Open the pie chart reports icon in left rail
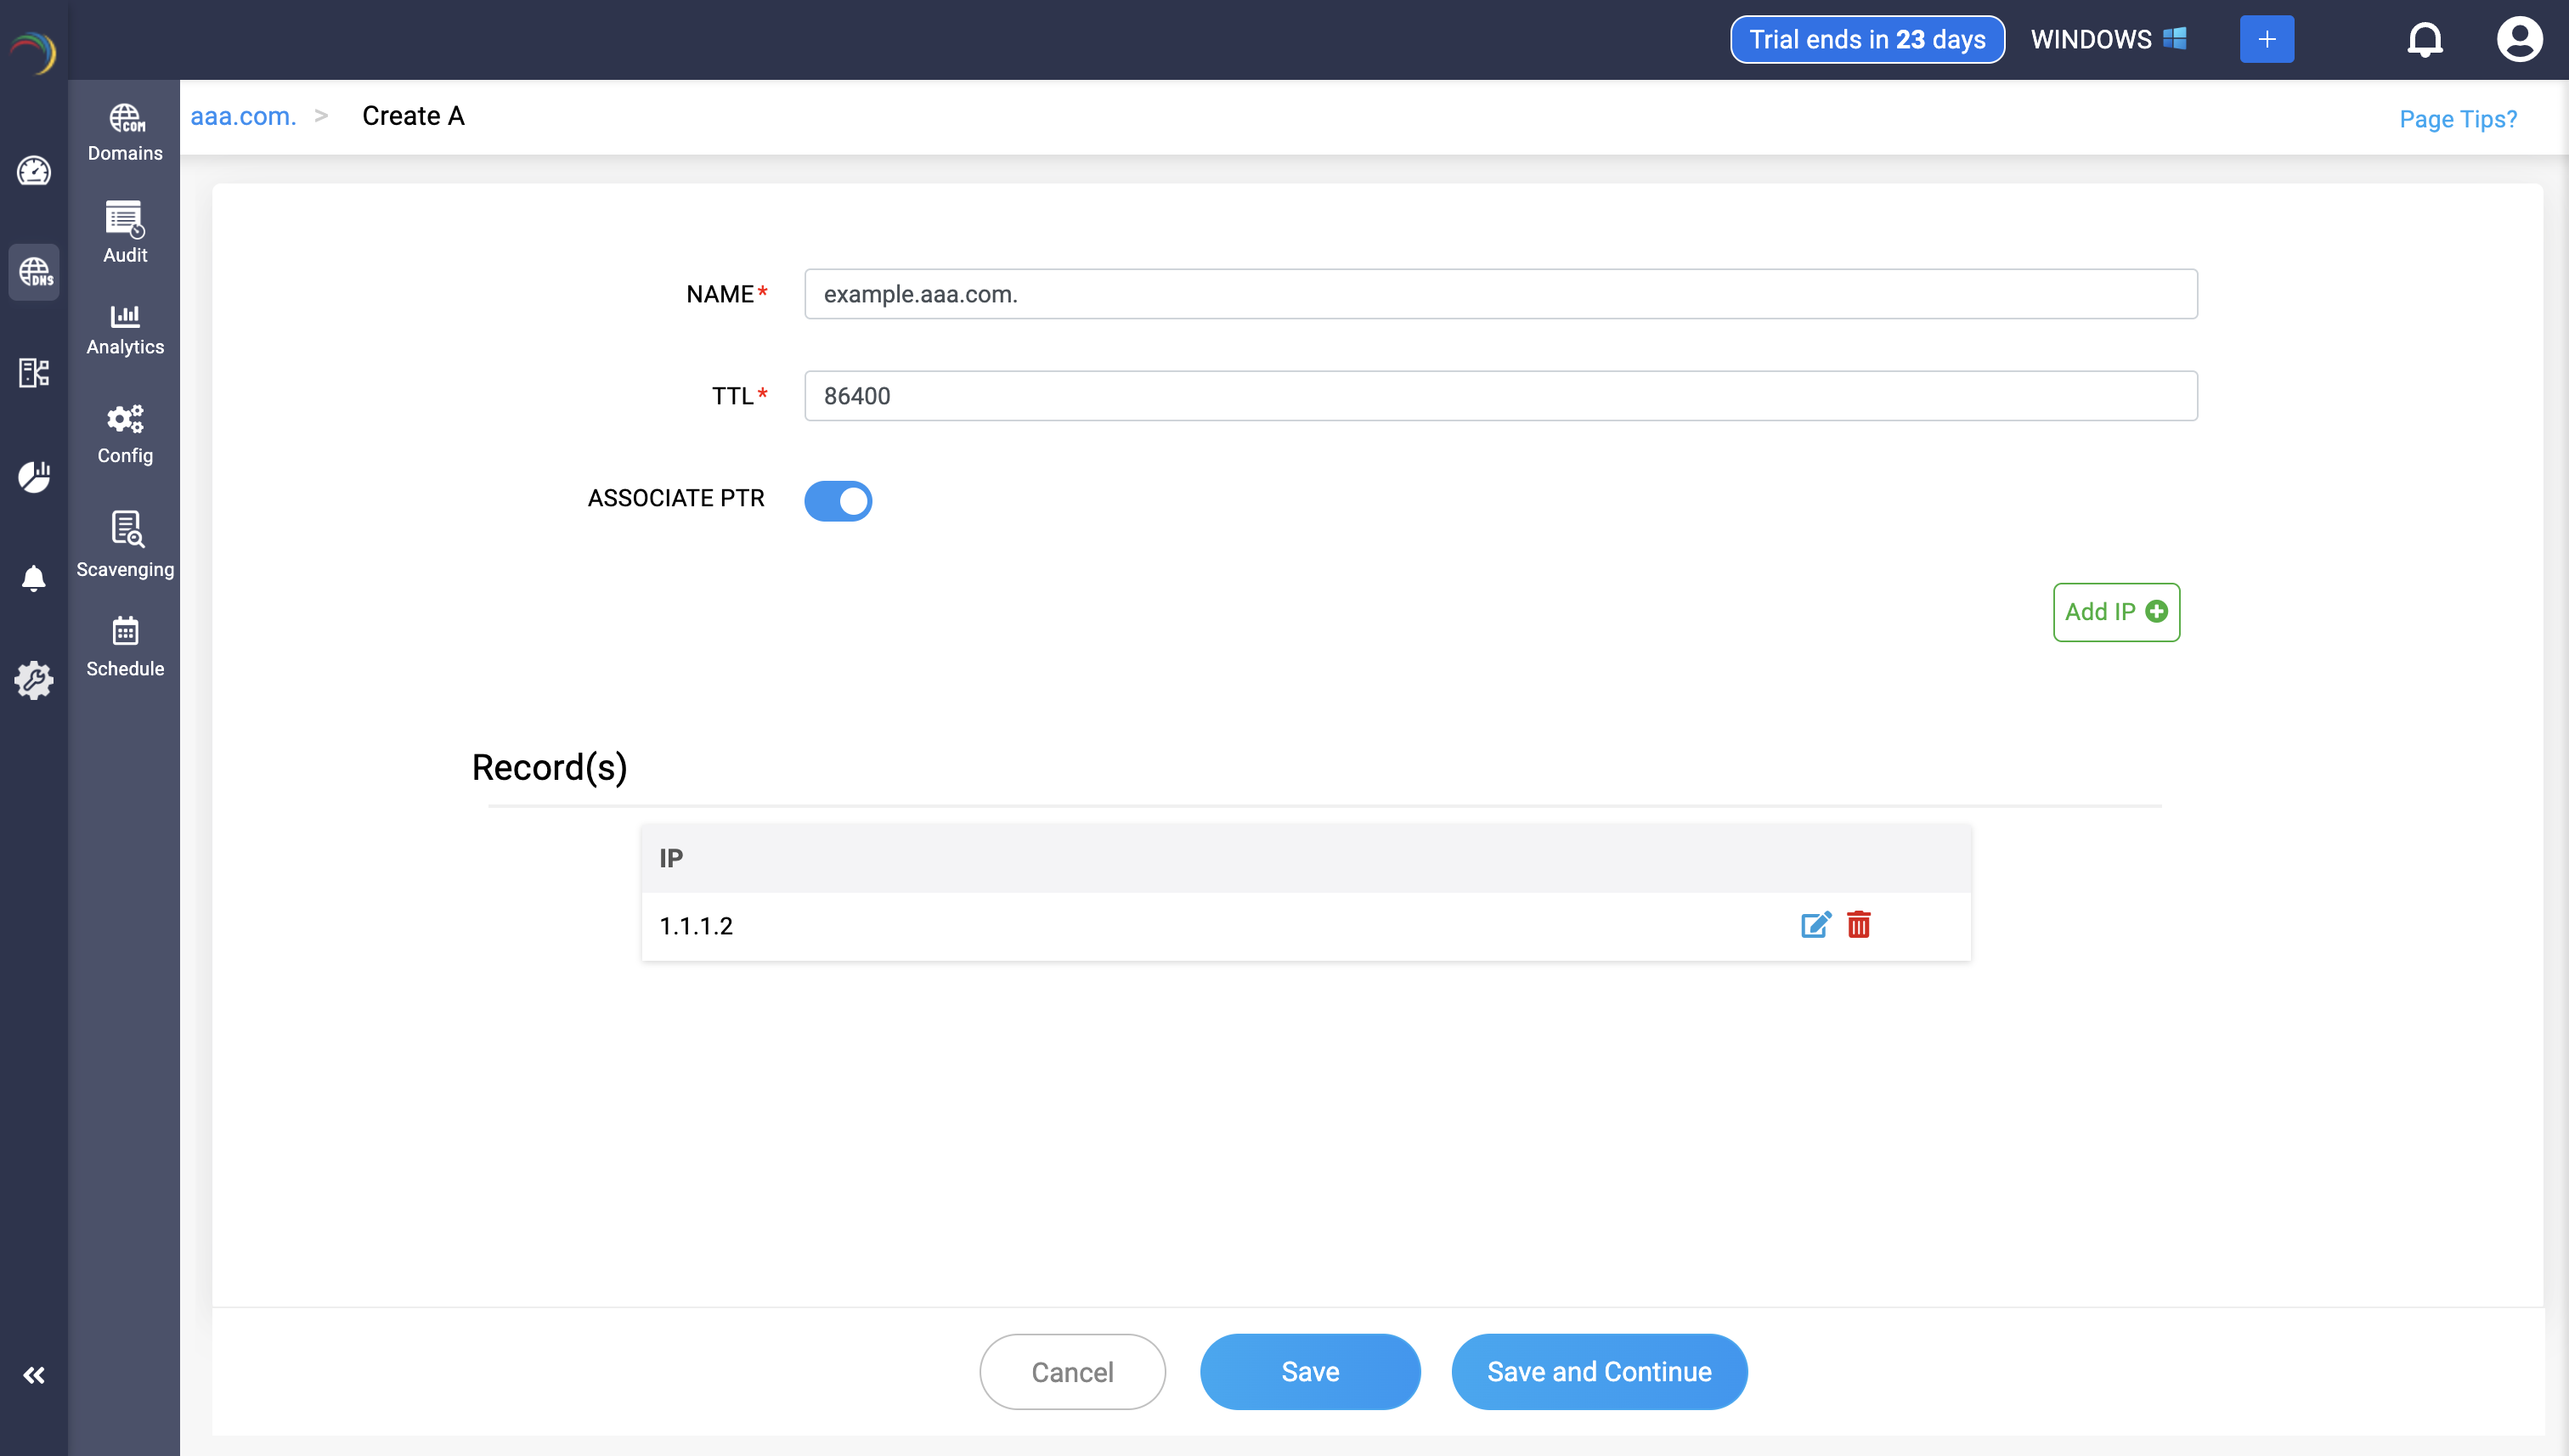The image size is (2569, 1456). [x=34, y=477]
